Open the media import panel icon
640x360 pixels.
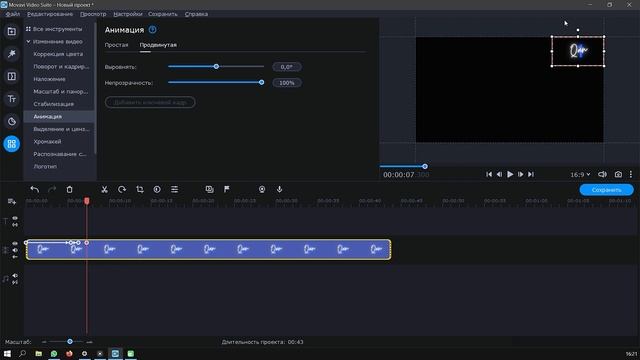[x=11, y=31]
